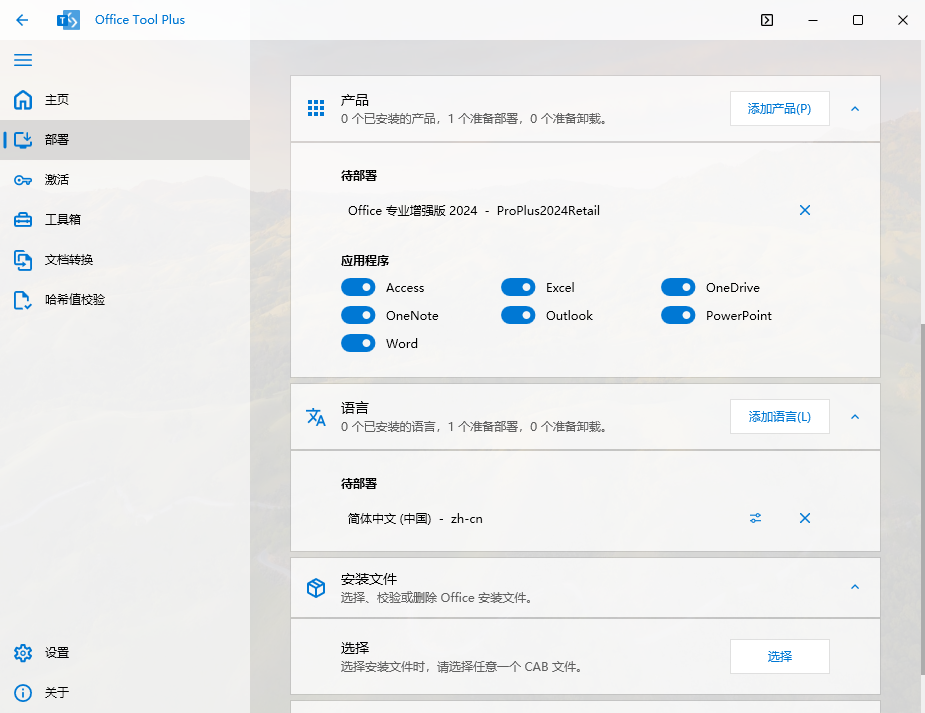Image resolution: width=925 pixels, height=713 pixels.
Task: Click the 安装文件 section title
Action: [369, 579]
